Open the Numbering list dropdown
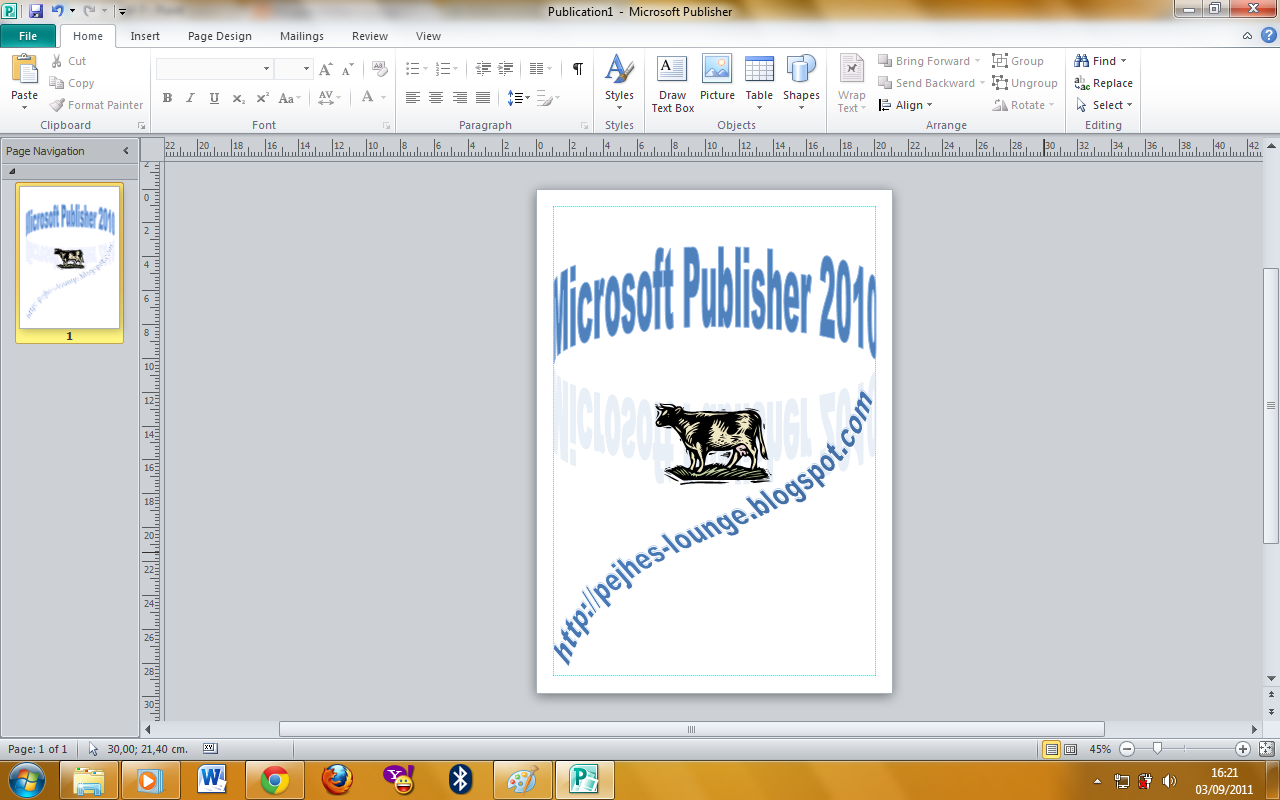This screenshot has height=800, width=1280. pos(448,69)
